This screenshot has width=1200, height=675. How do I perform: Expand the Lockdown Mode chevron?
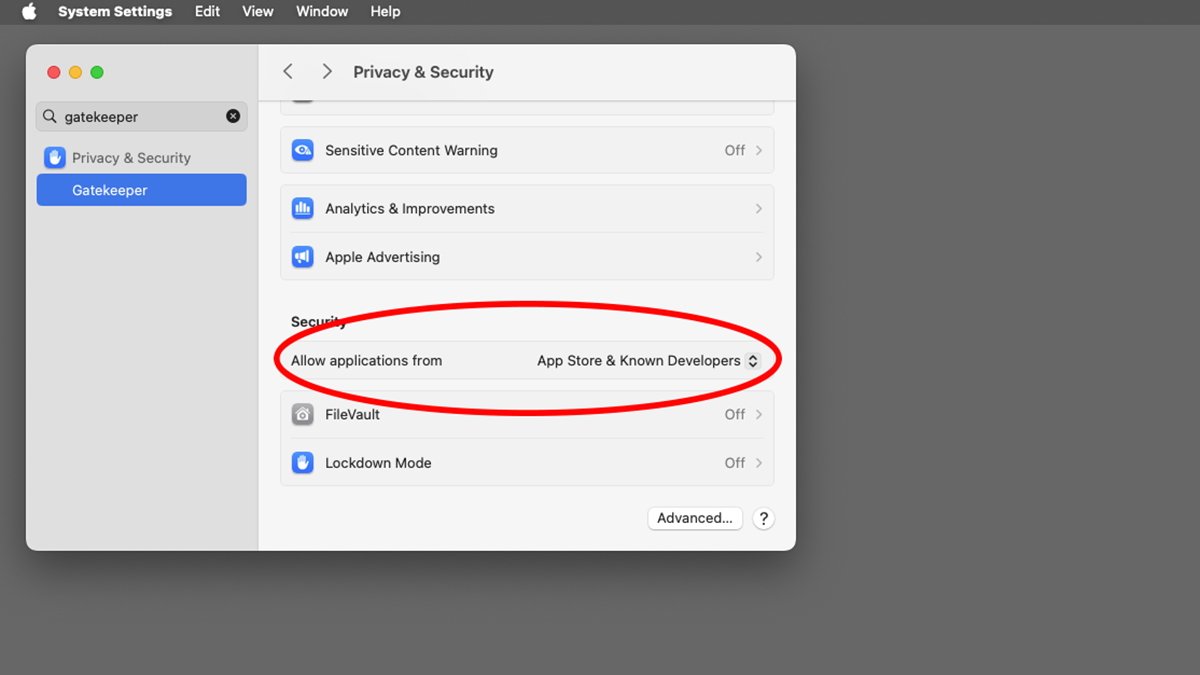click(759, 463)
